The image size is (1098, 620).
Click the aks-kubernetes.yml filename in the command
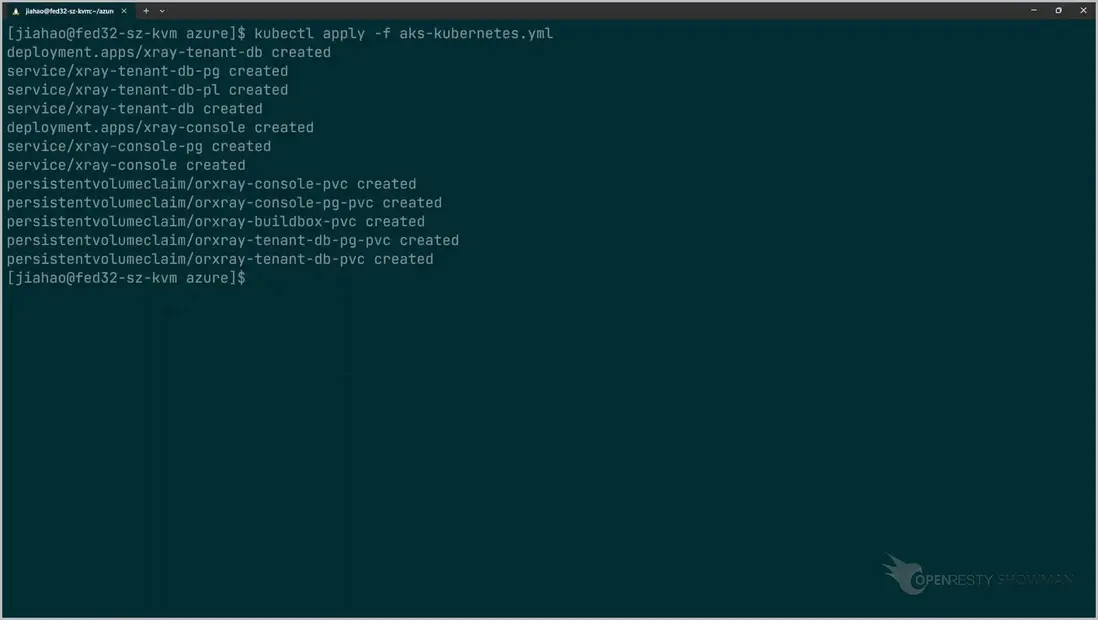pyautogui.click(x=476, y=33)
